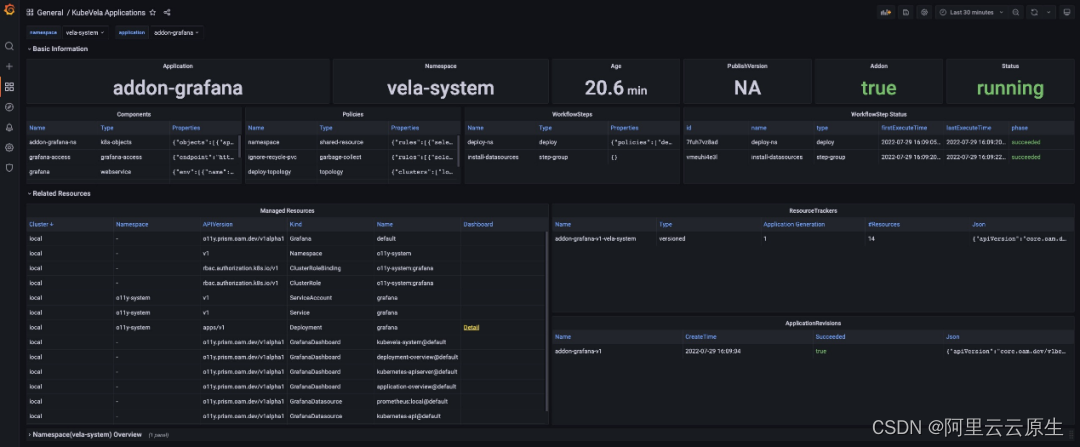Click the Grafana logo home icon
This screenshot has height=447, width=1080.
tap(9, 10)
